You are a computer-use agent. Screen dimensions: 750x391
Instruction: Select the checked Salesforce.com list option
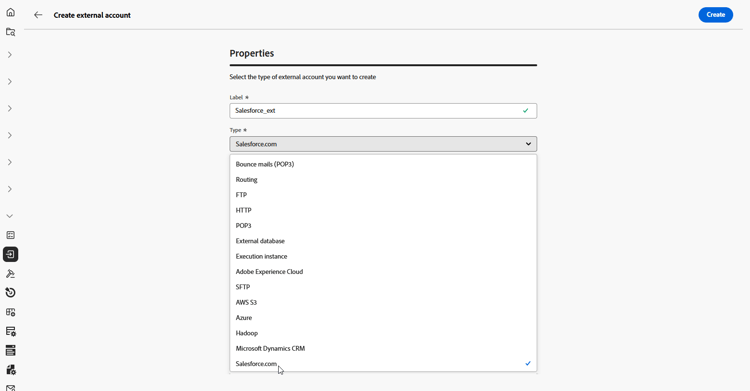tap(383, 363)
